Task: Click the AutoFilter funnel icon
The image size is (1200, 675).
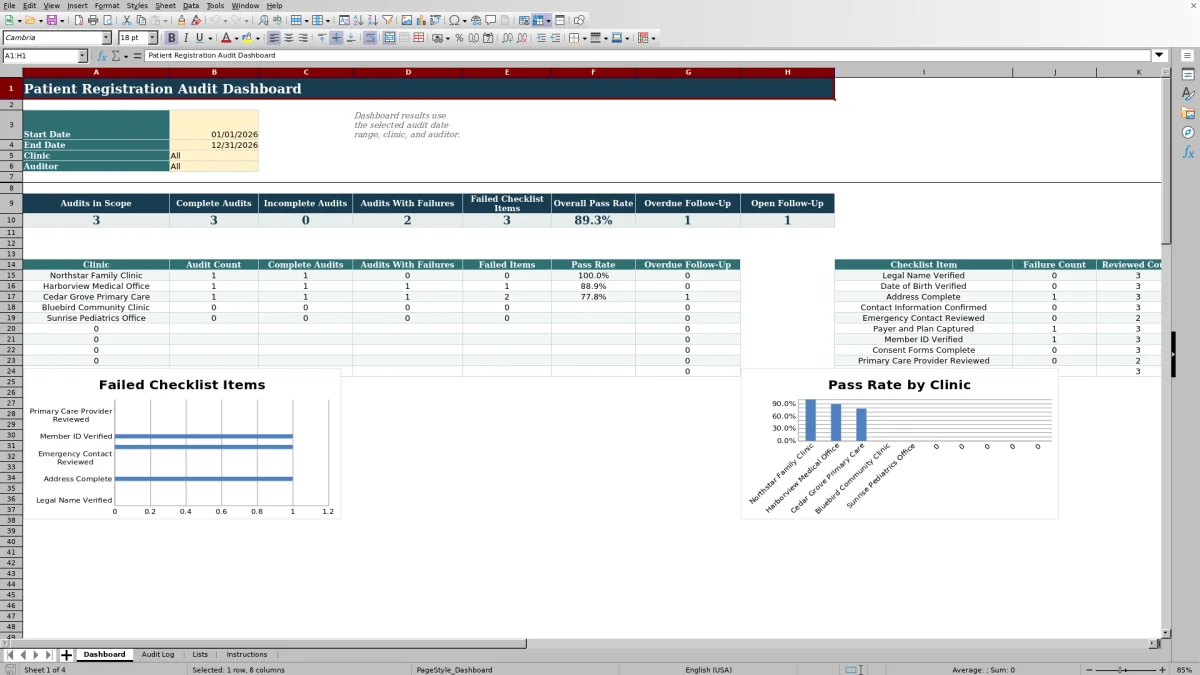Action: [387, 20]
